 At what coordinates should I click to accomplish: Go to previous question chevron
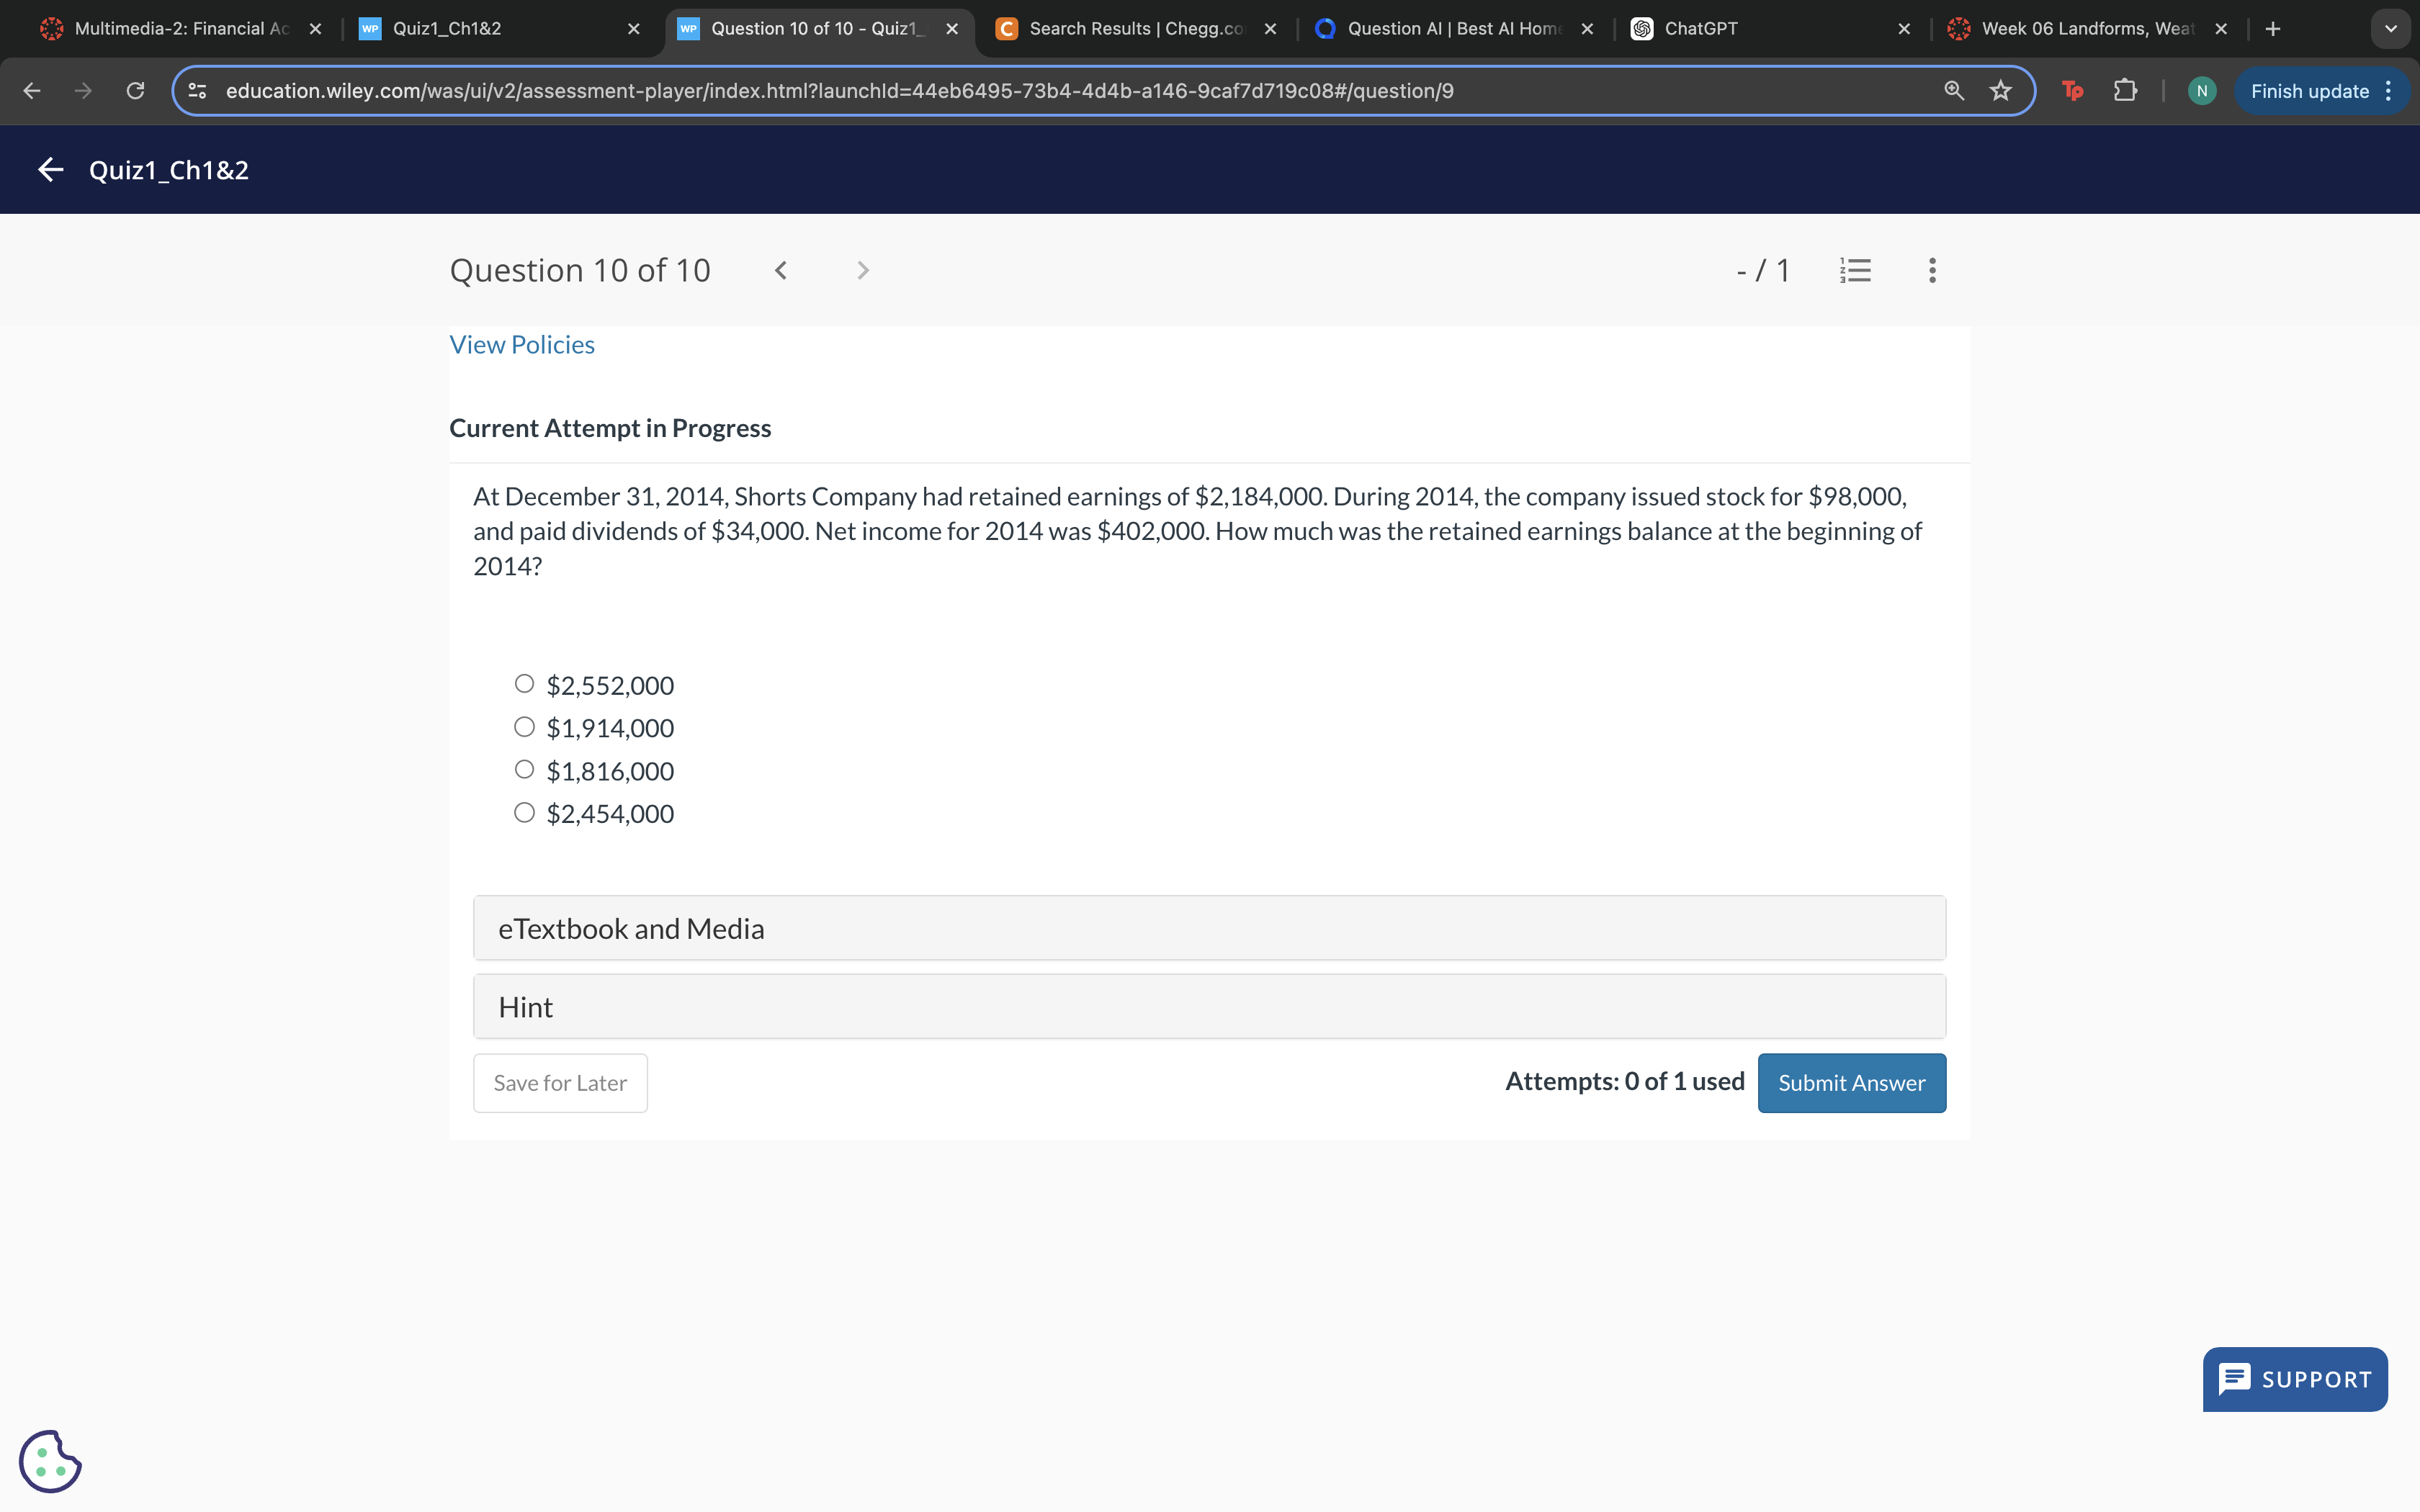coord(781,270)
